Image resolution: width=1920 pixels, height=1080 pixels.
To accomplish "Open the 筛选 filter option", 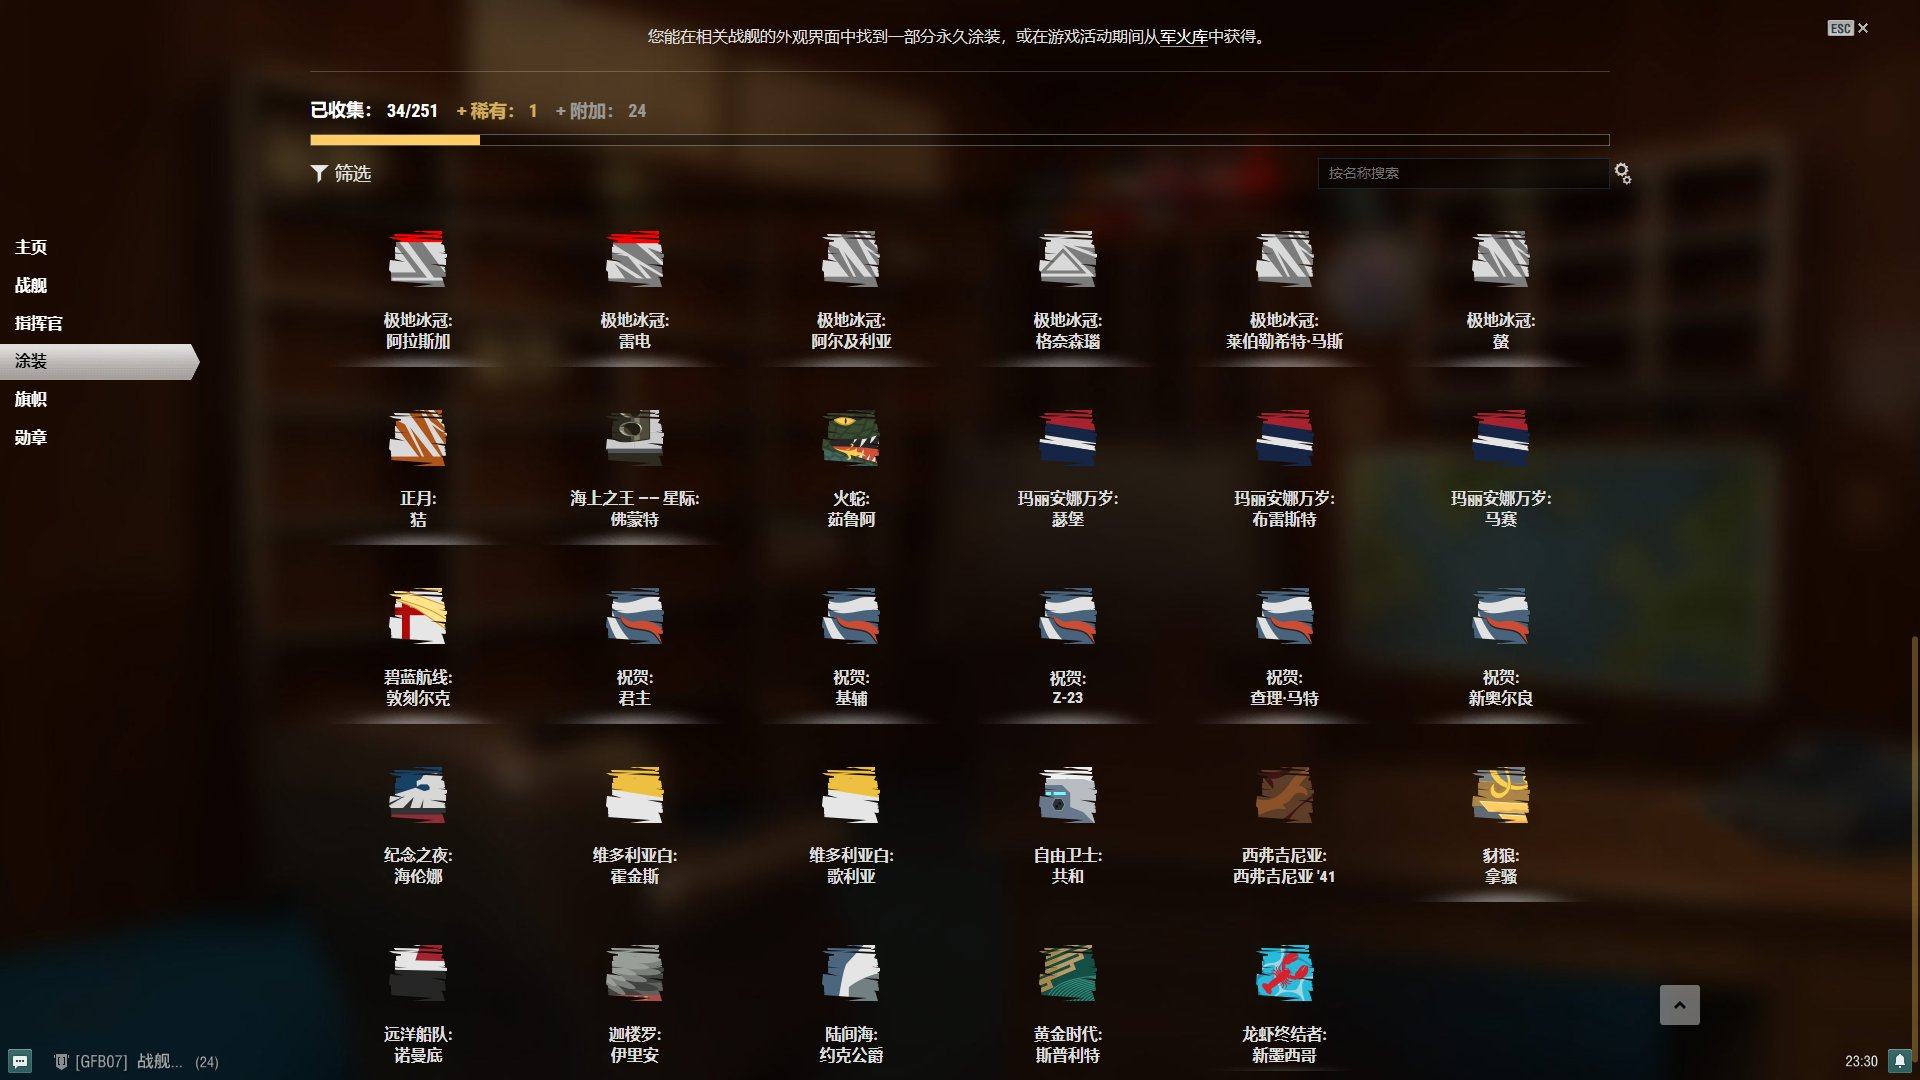I will pyautogui.click(x=341, y=173).
